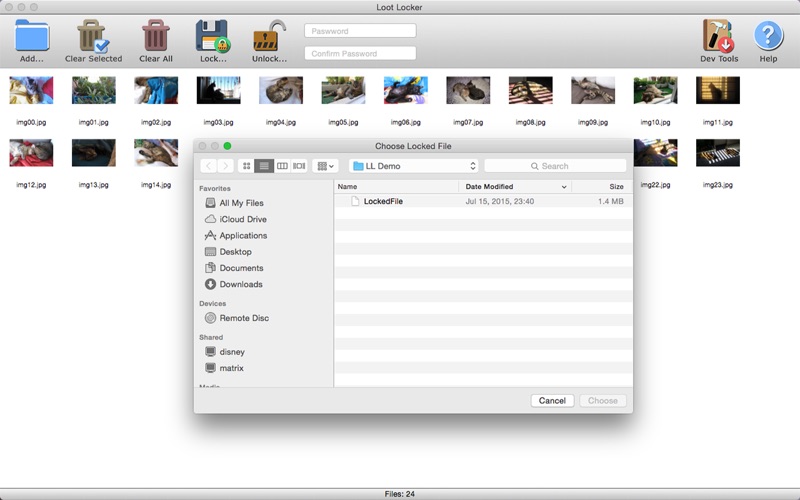
Task: Open the LL Demo folder location popup
Action: (x=414, y=166)
